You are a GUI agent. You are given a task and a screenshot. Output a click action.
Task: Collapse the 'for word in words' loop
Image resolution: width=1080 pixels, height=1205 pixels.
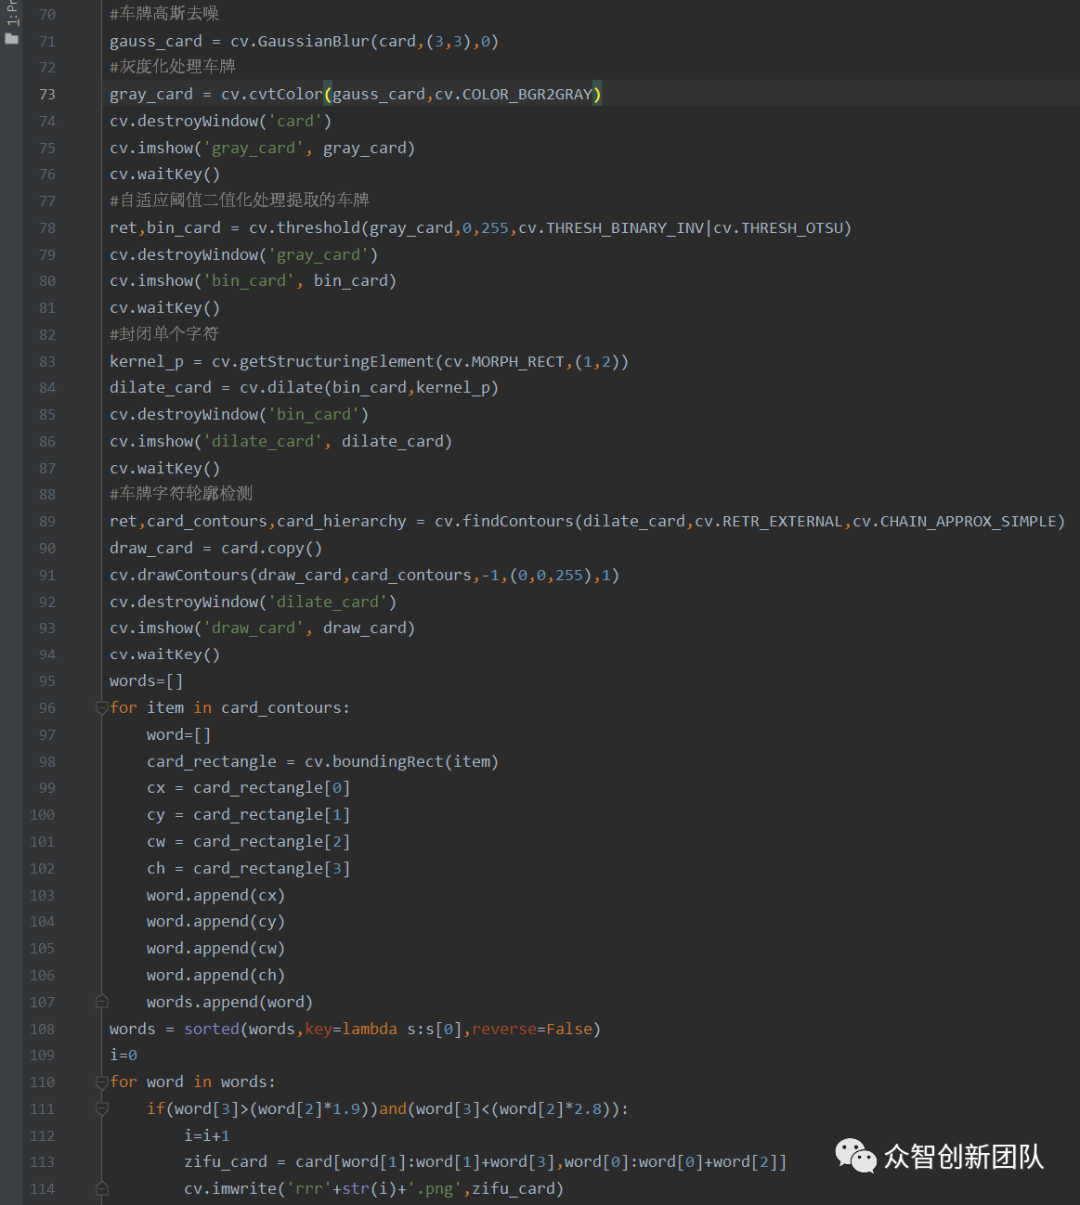[x=101, y=1082]
